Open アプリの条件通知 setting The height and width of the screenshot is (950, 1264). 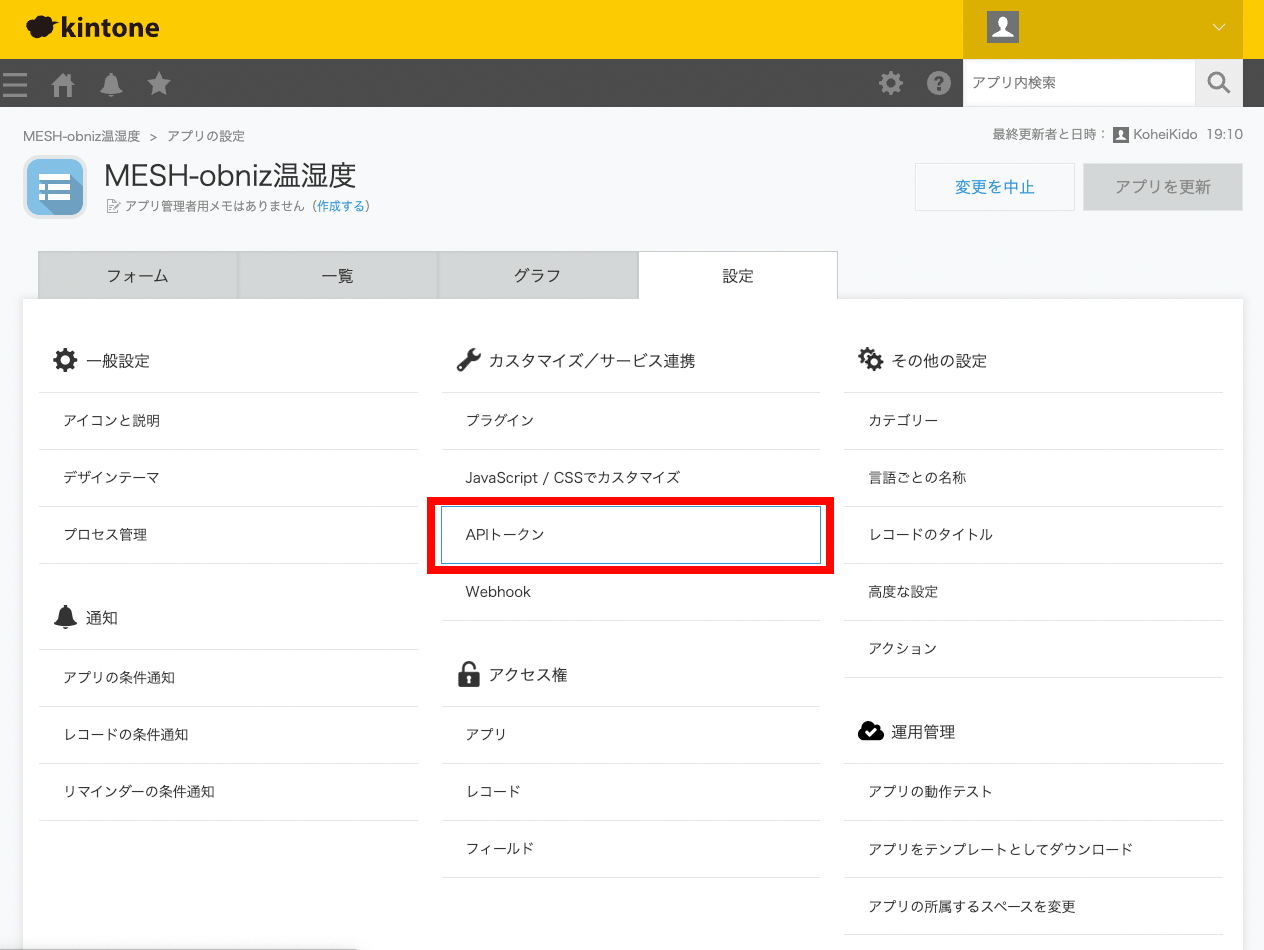pos(229,678)
